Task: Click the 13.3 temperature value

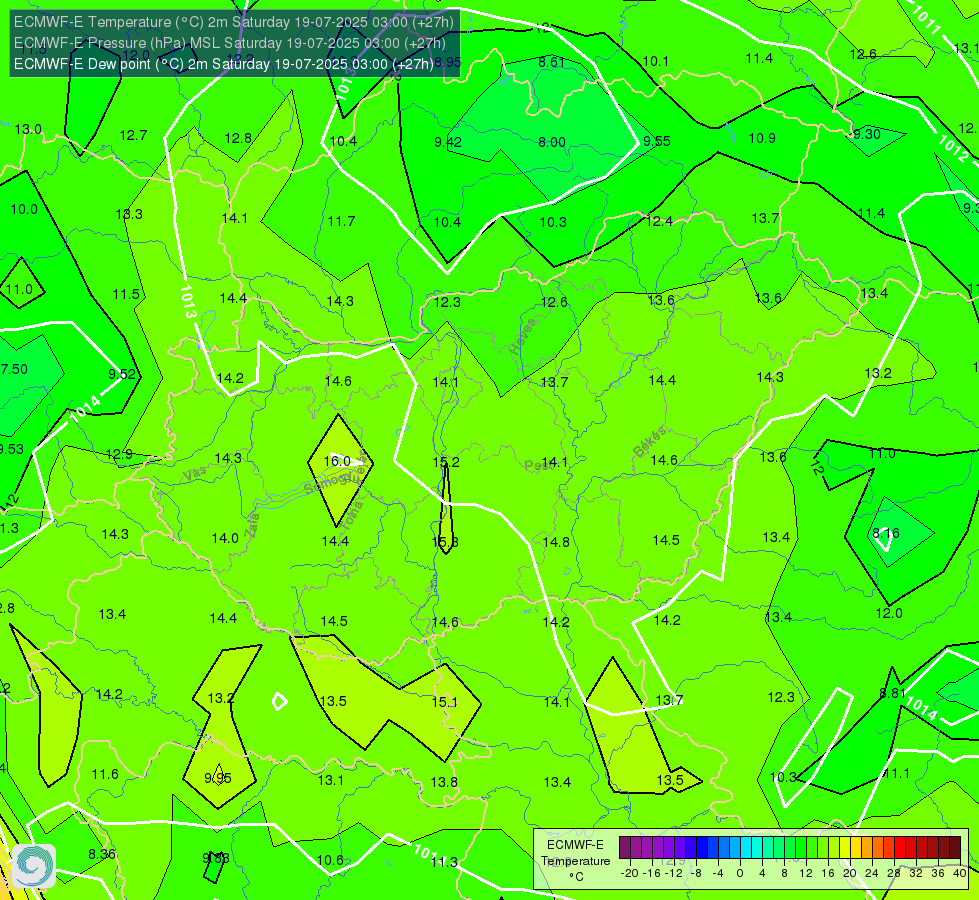Action: (129, 214)
